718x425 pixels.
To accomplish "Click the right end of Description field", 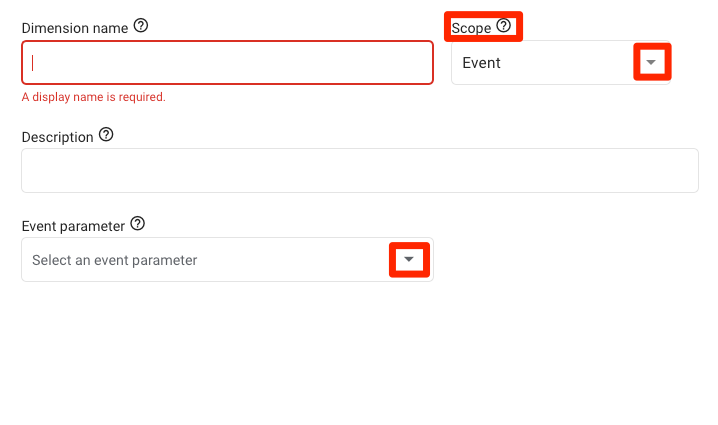I will tap(685, 171).
